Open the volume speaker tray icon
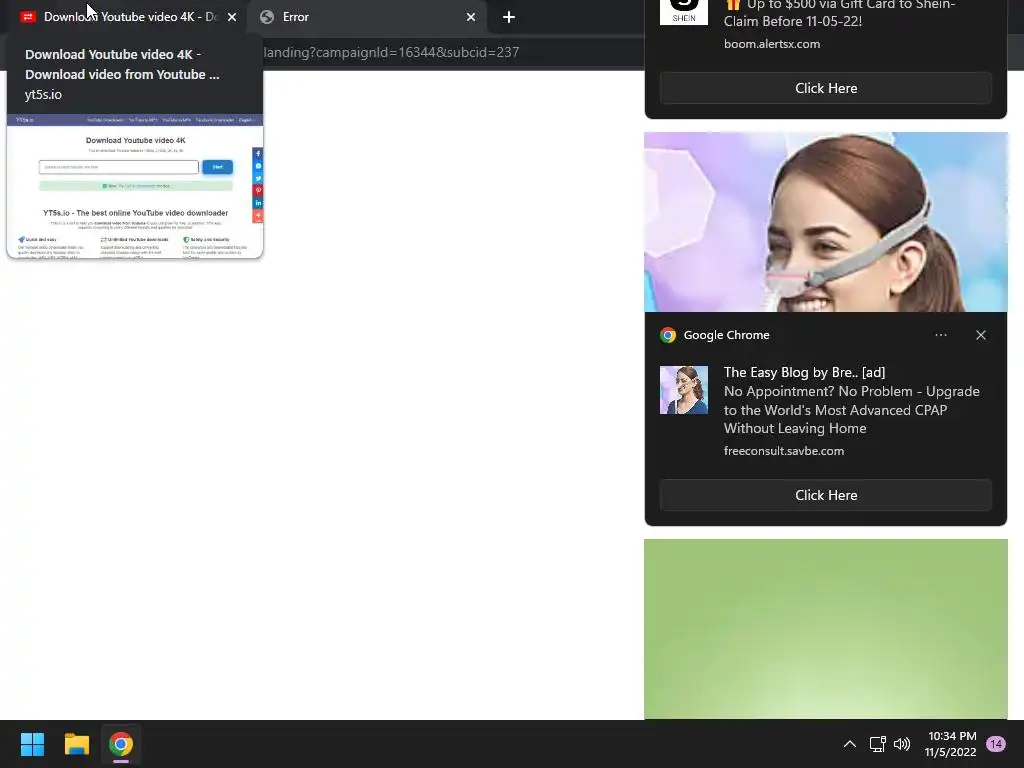The width and height of the screenshot is (1024, 768). coord(902,744)
